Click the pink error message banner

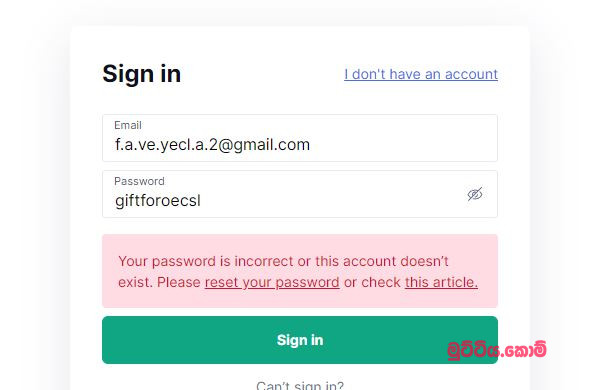pyautogui.click(x=300, y=271)
